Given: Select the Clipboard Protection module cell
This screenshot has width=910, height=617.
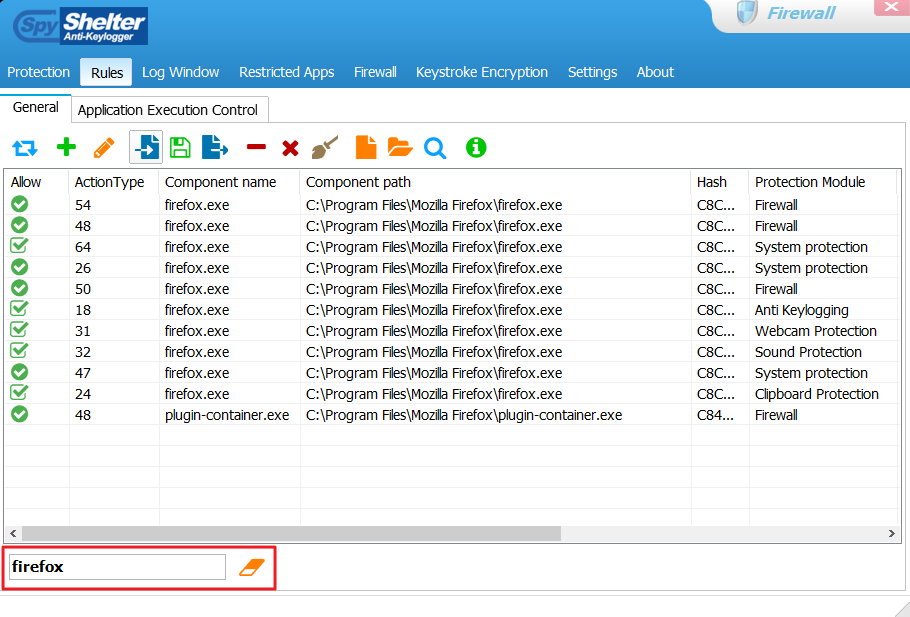Looking at the screenshot, I should pos(817,395).
